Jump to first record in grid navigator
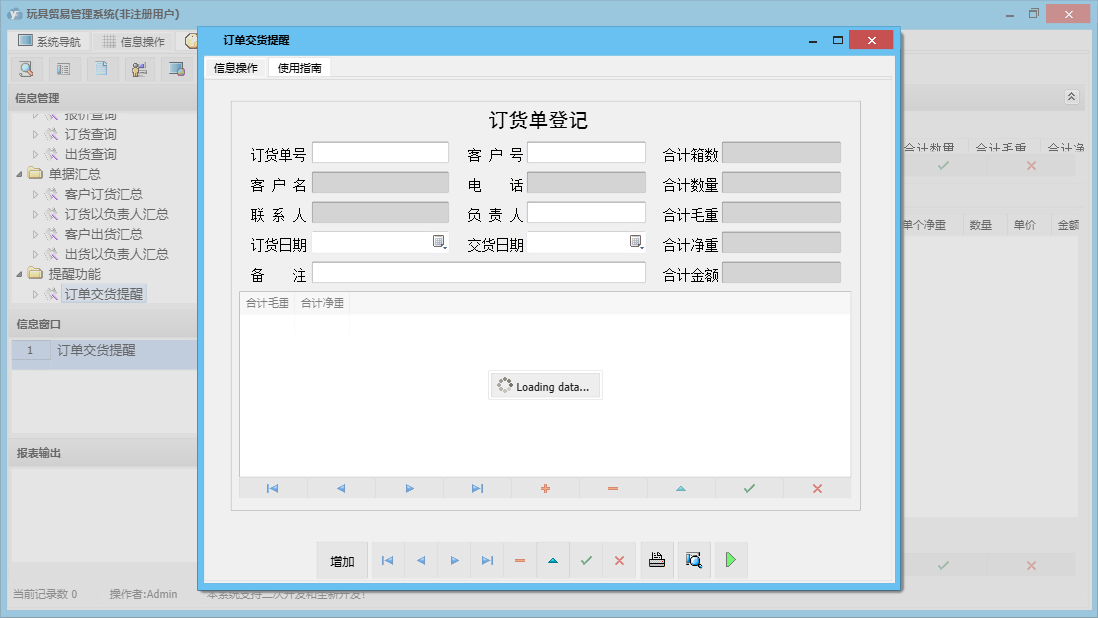Image resolution: width=1098 pixels, height=618 pixels. tap(273, 488)
